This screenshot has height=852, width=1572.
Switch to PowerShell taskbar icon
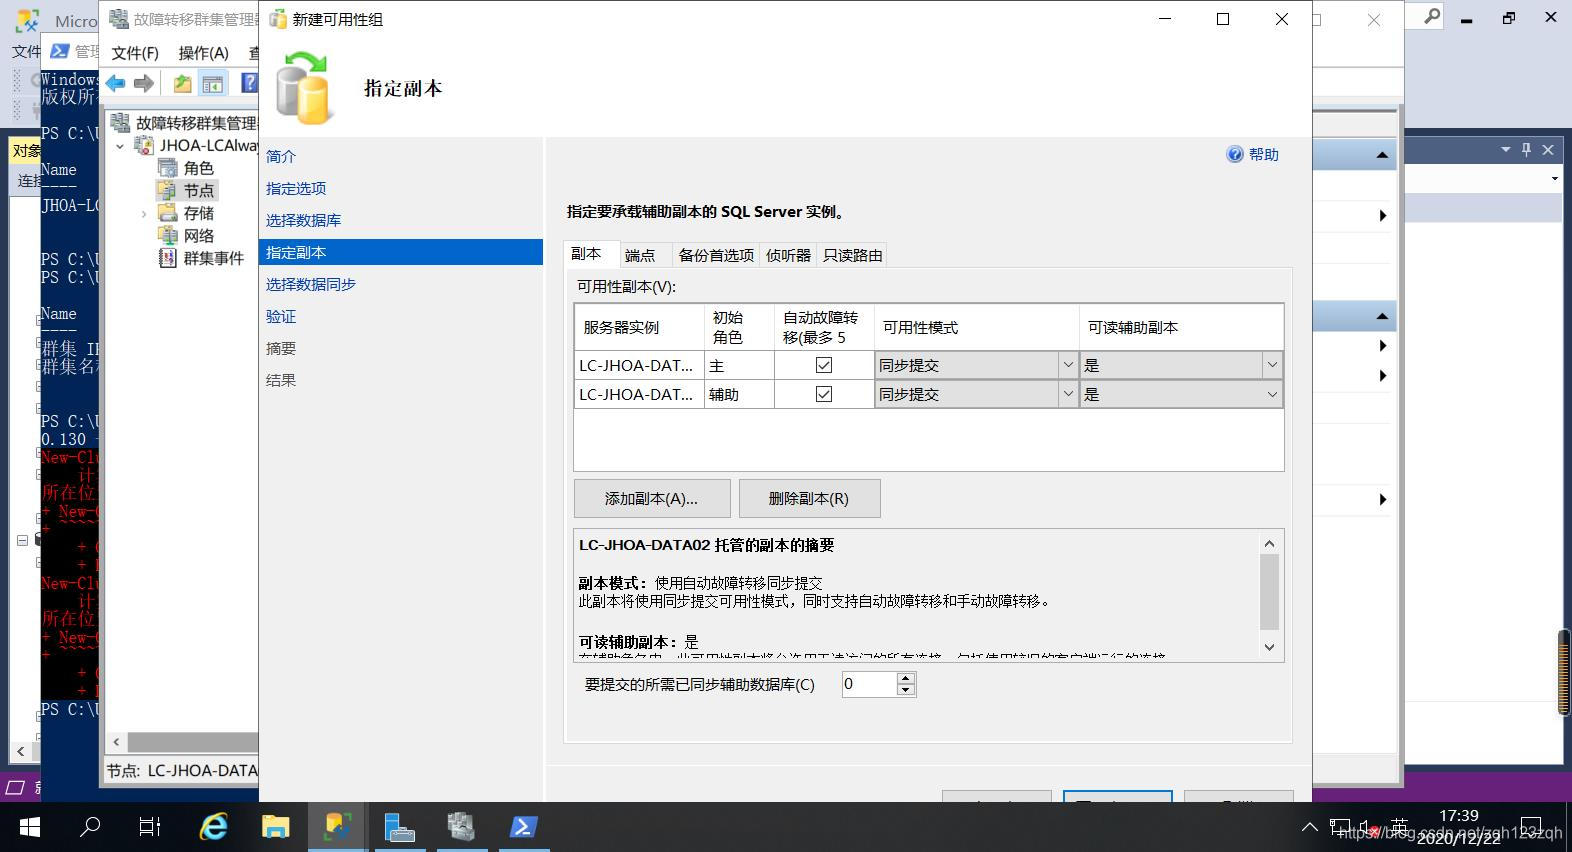pos(523,827)
